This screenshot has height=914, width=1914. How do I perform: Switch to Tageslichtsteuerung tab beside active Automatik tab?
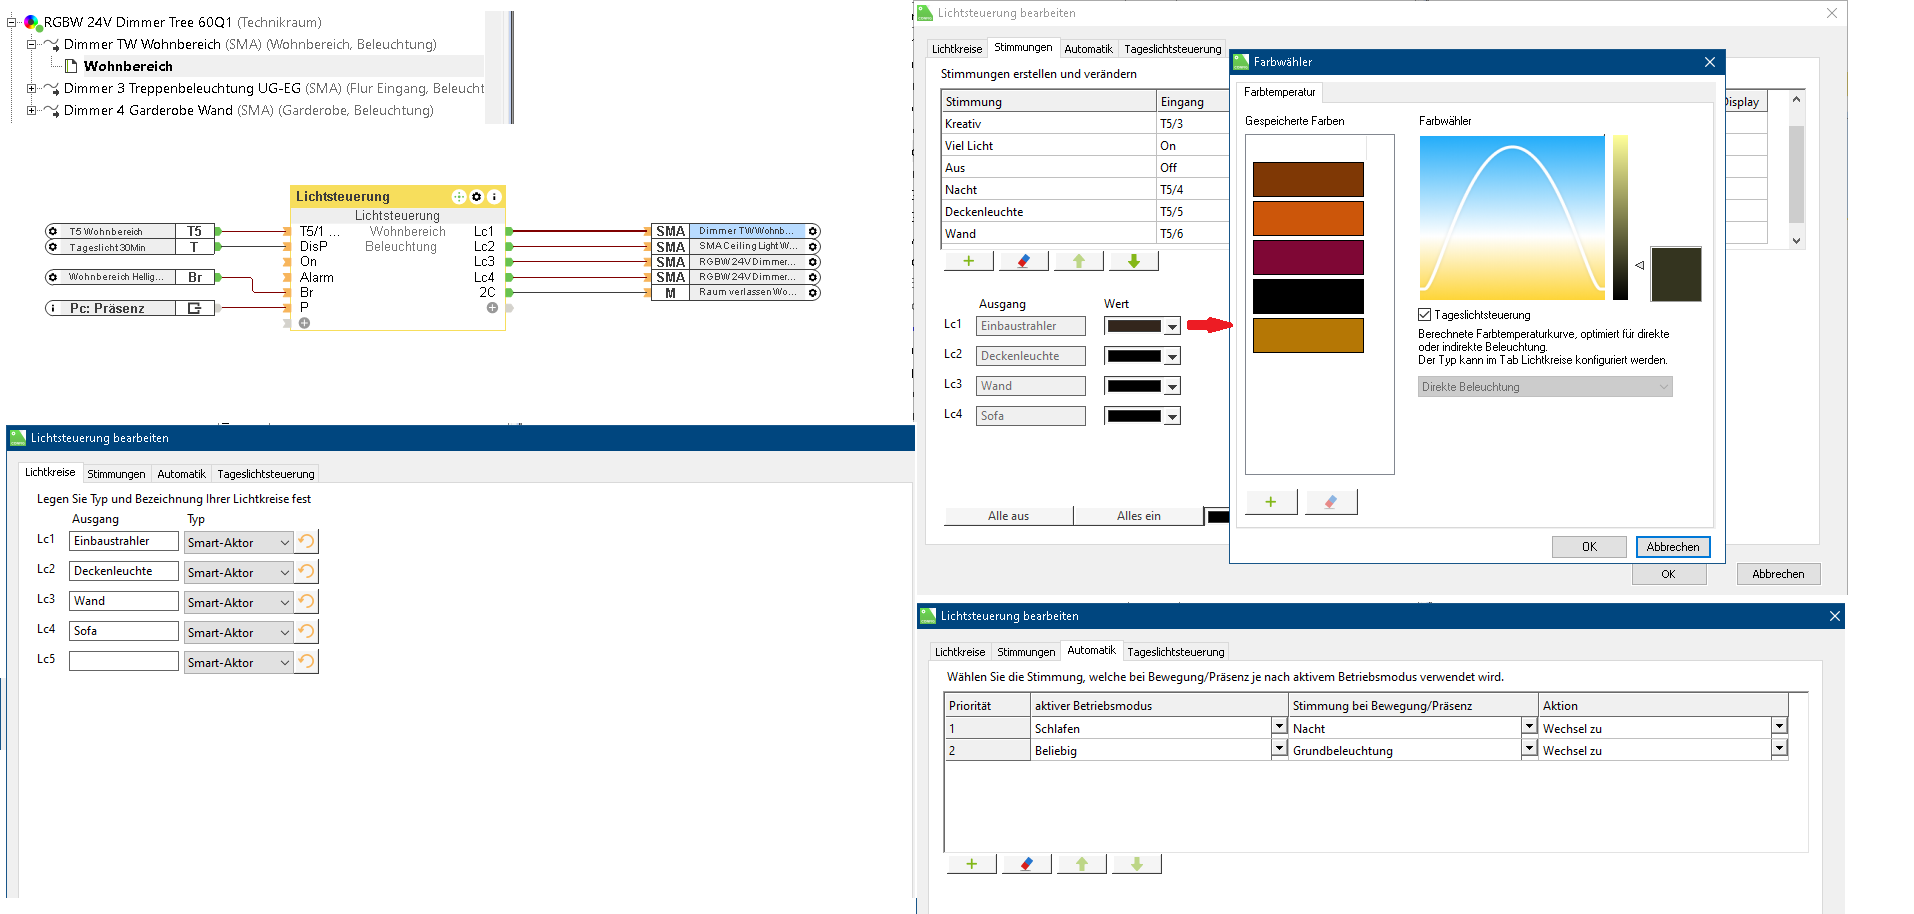click(x=1175, y=652)
